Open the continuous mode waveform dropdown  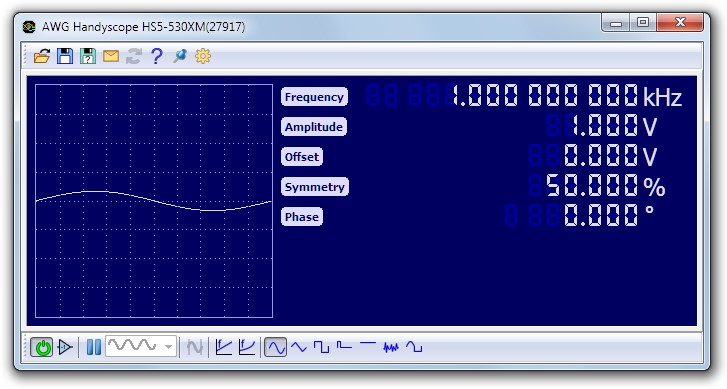tap(141, 346)
